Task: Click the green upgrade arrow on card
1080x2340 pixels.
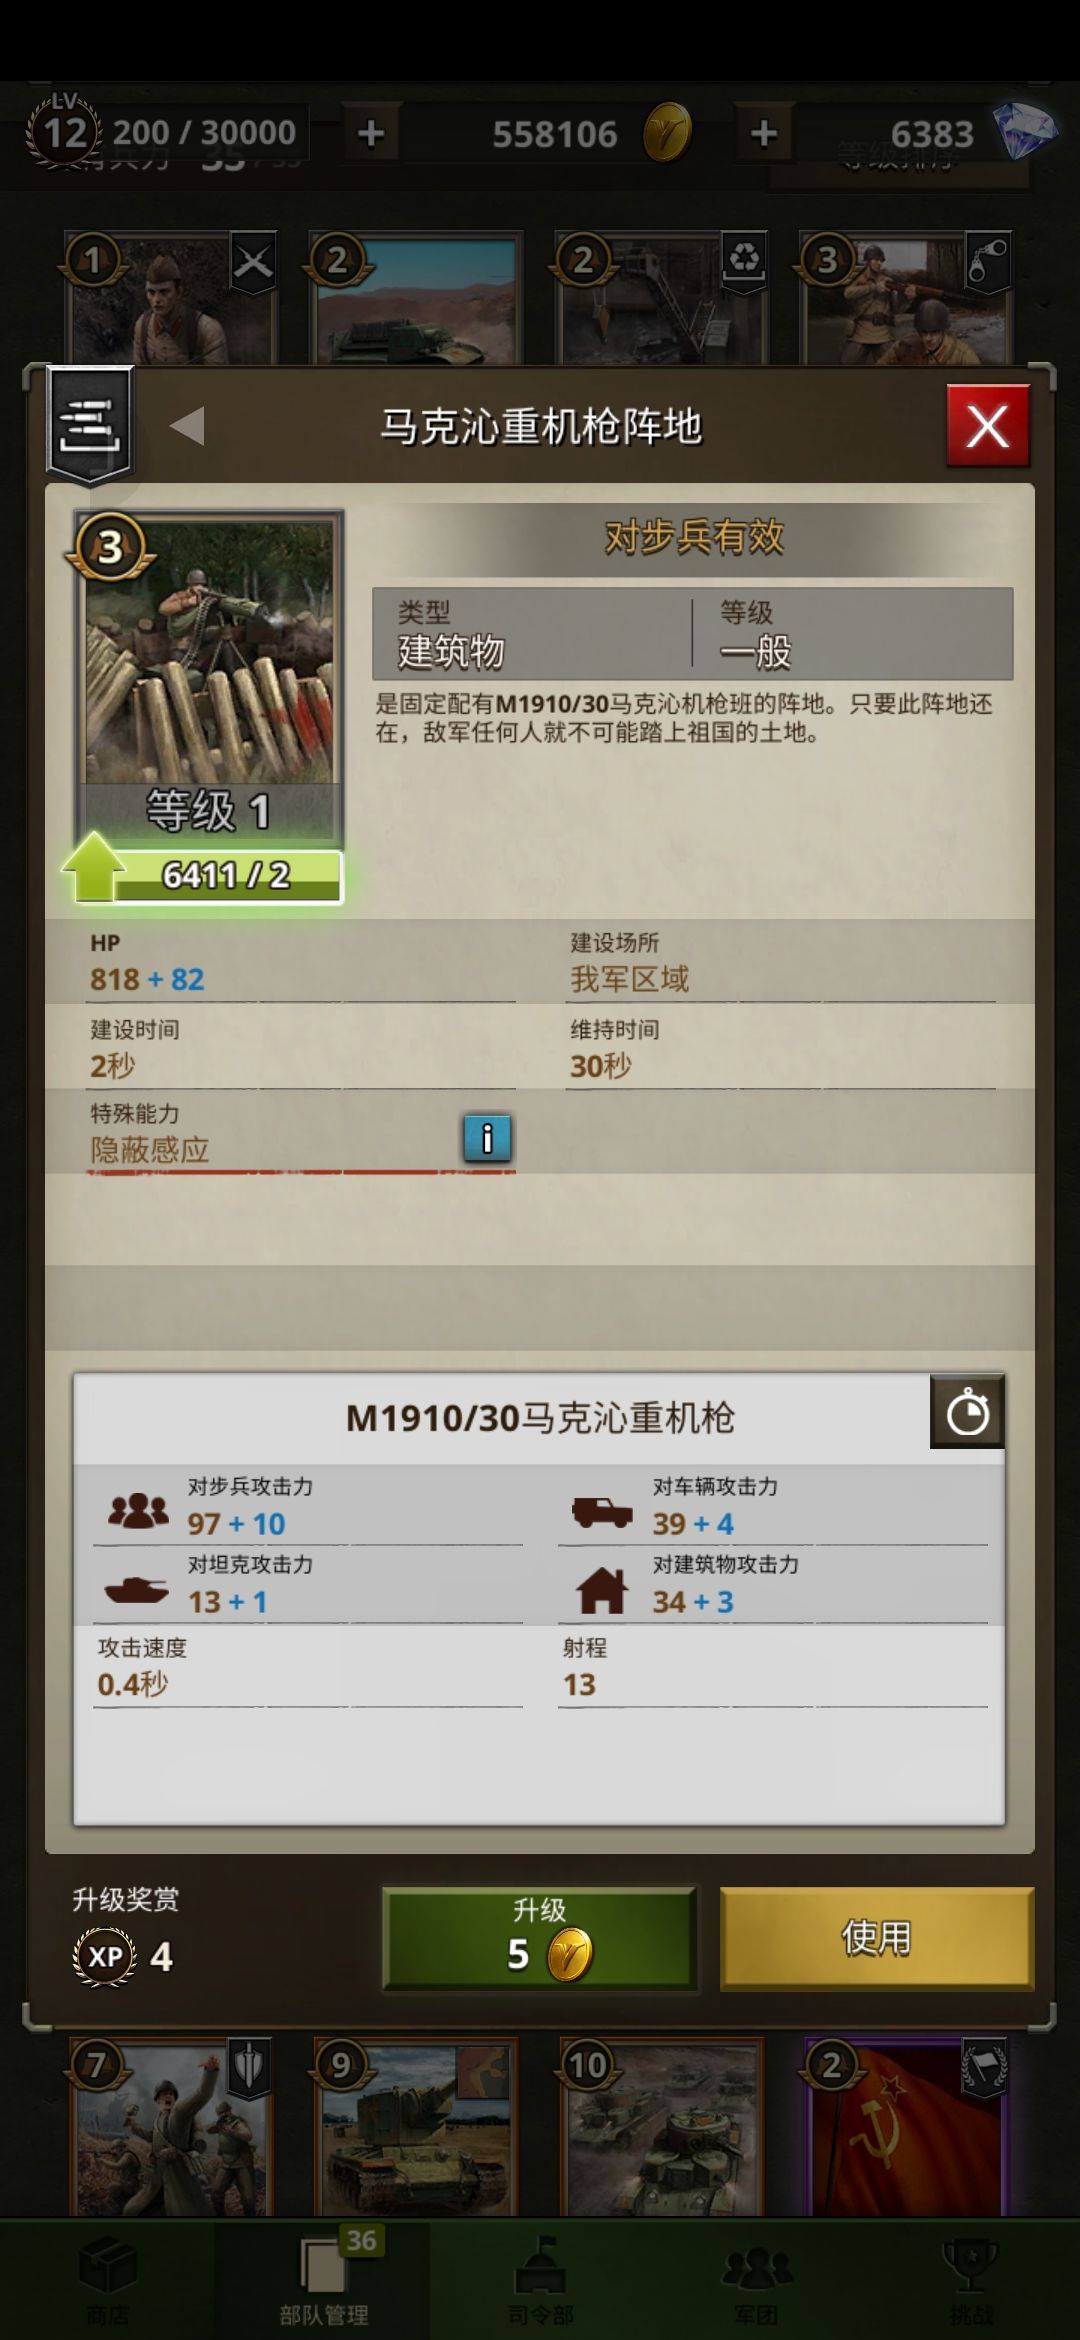Action: coord(93,867)
